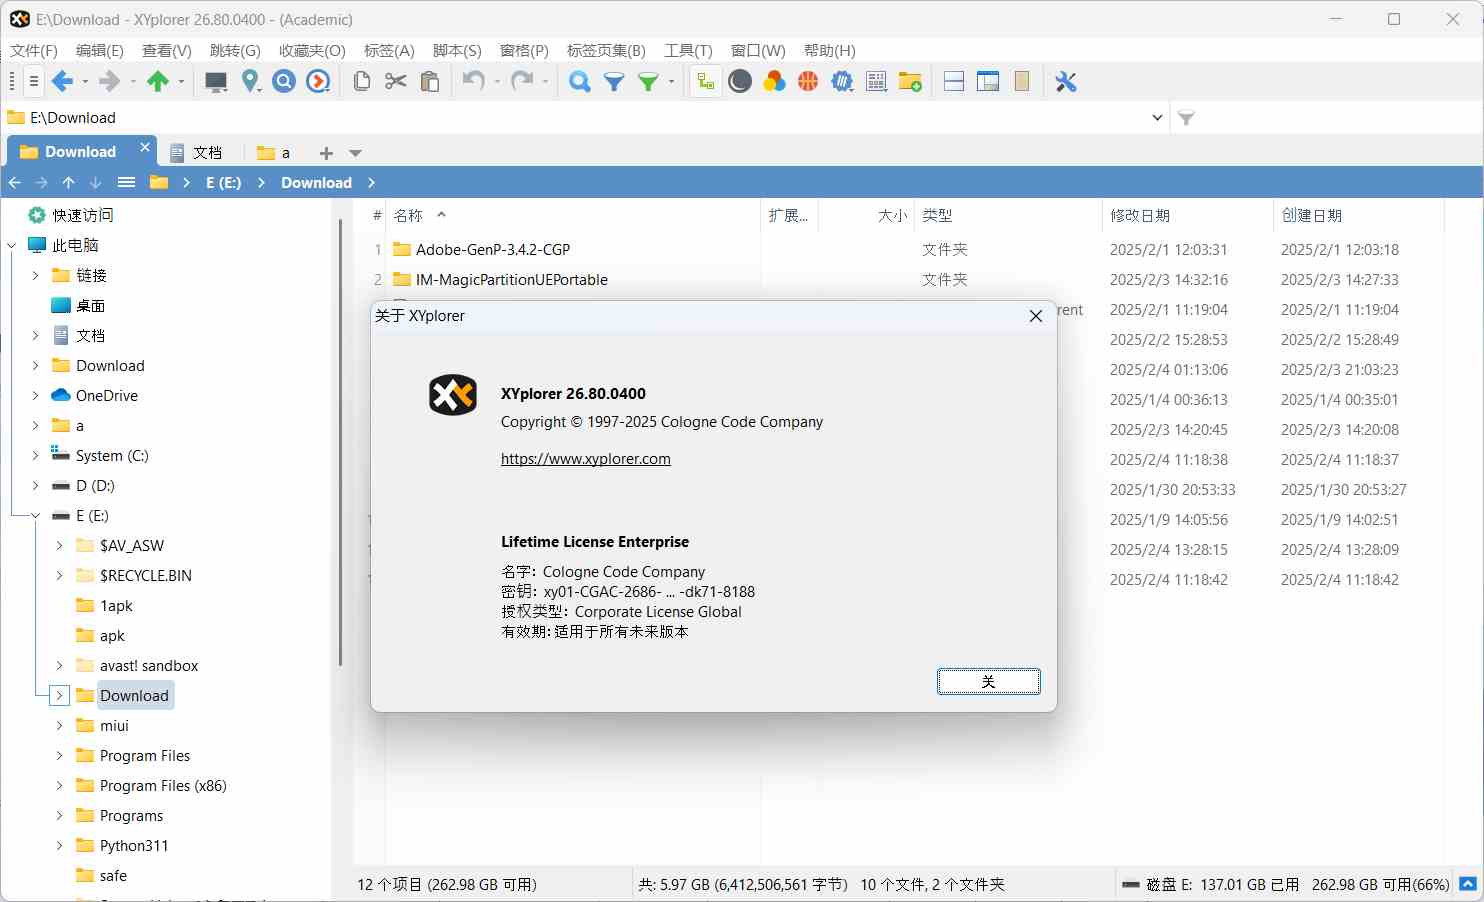Toggle Color Filters three-circles icon
Screen dimensions: 1484x902
click(774, 82)
